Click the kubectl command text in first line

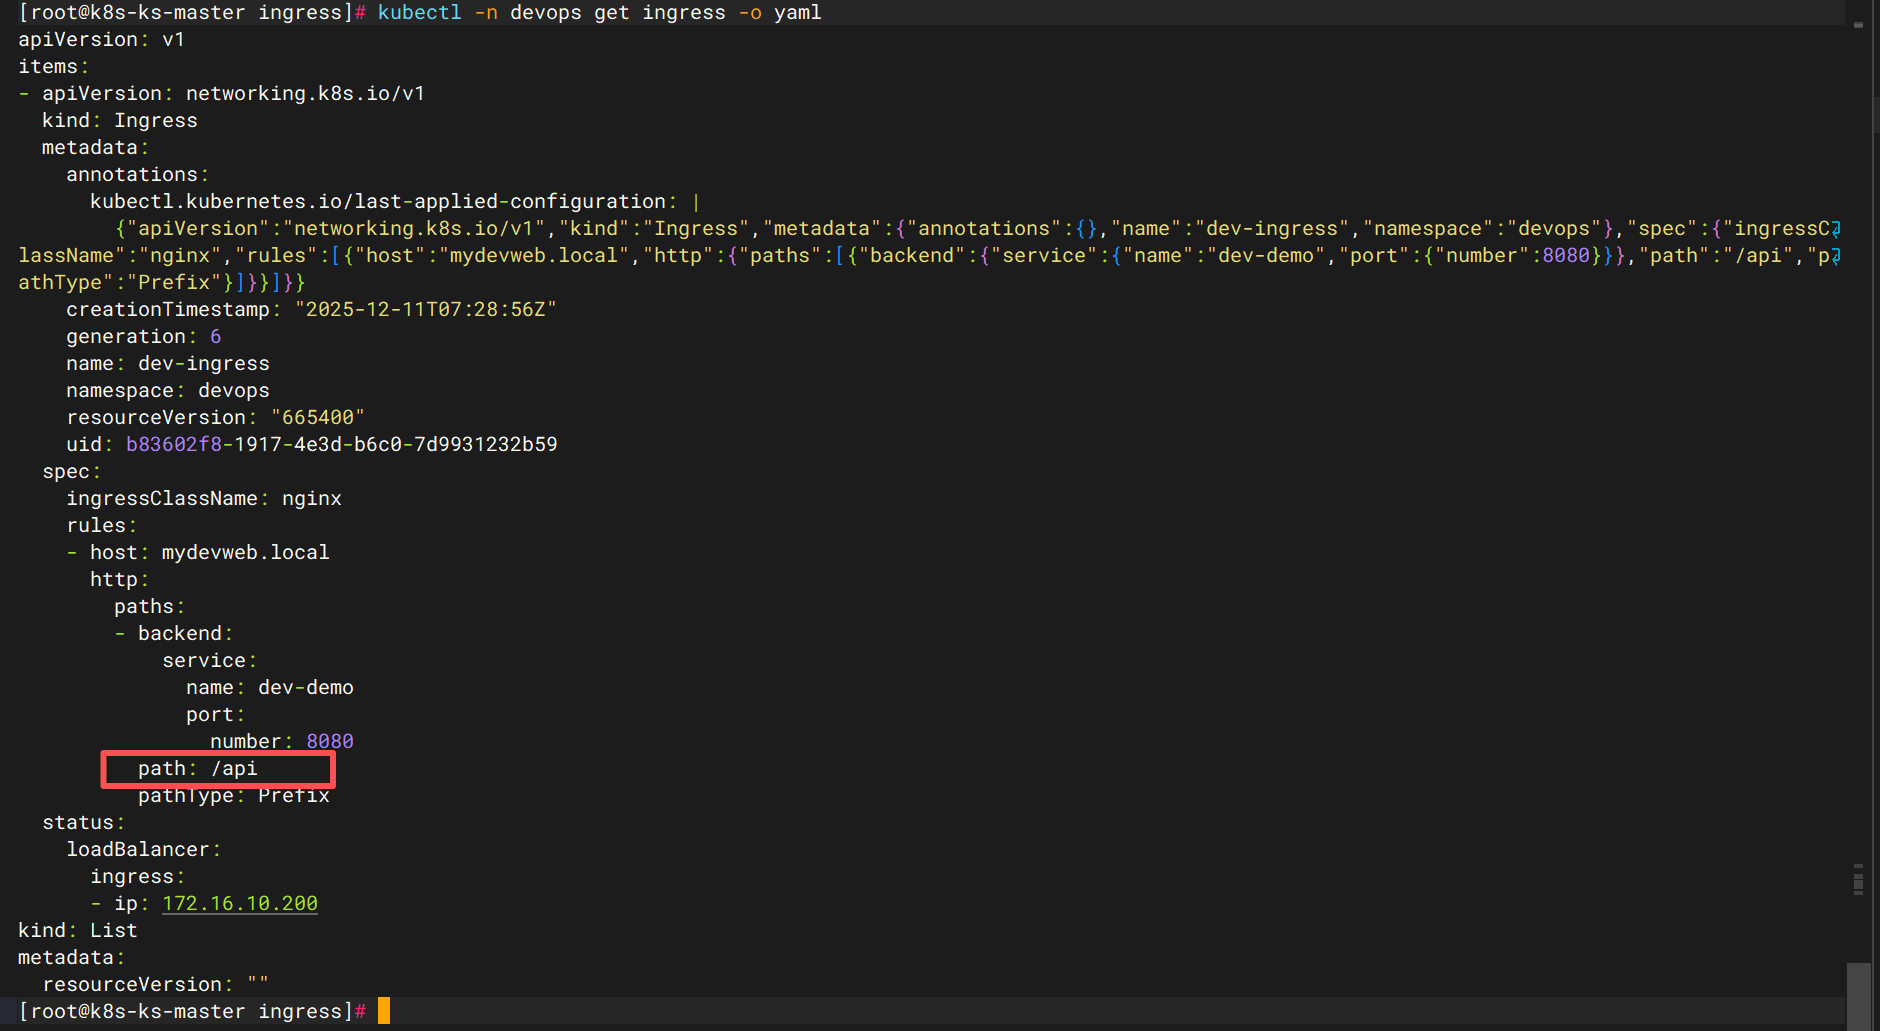419,12
